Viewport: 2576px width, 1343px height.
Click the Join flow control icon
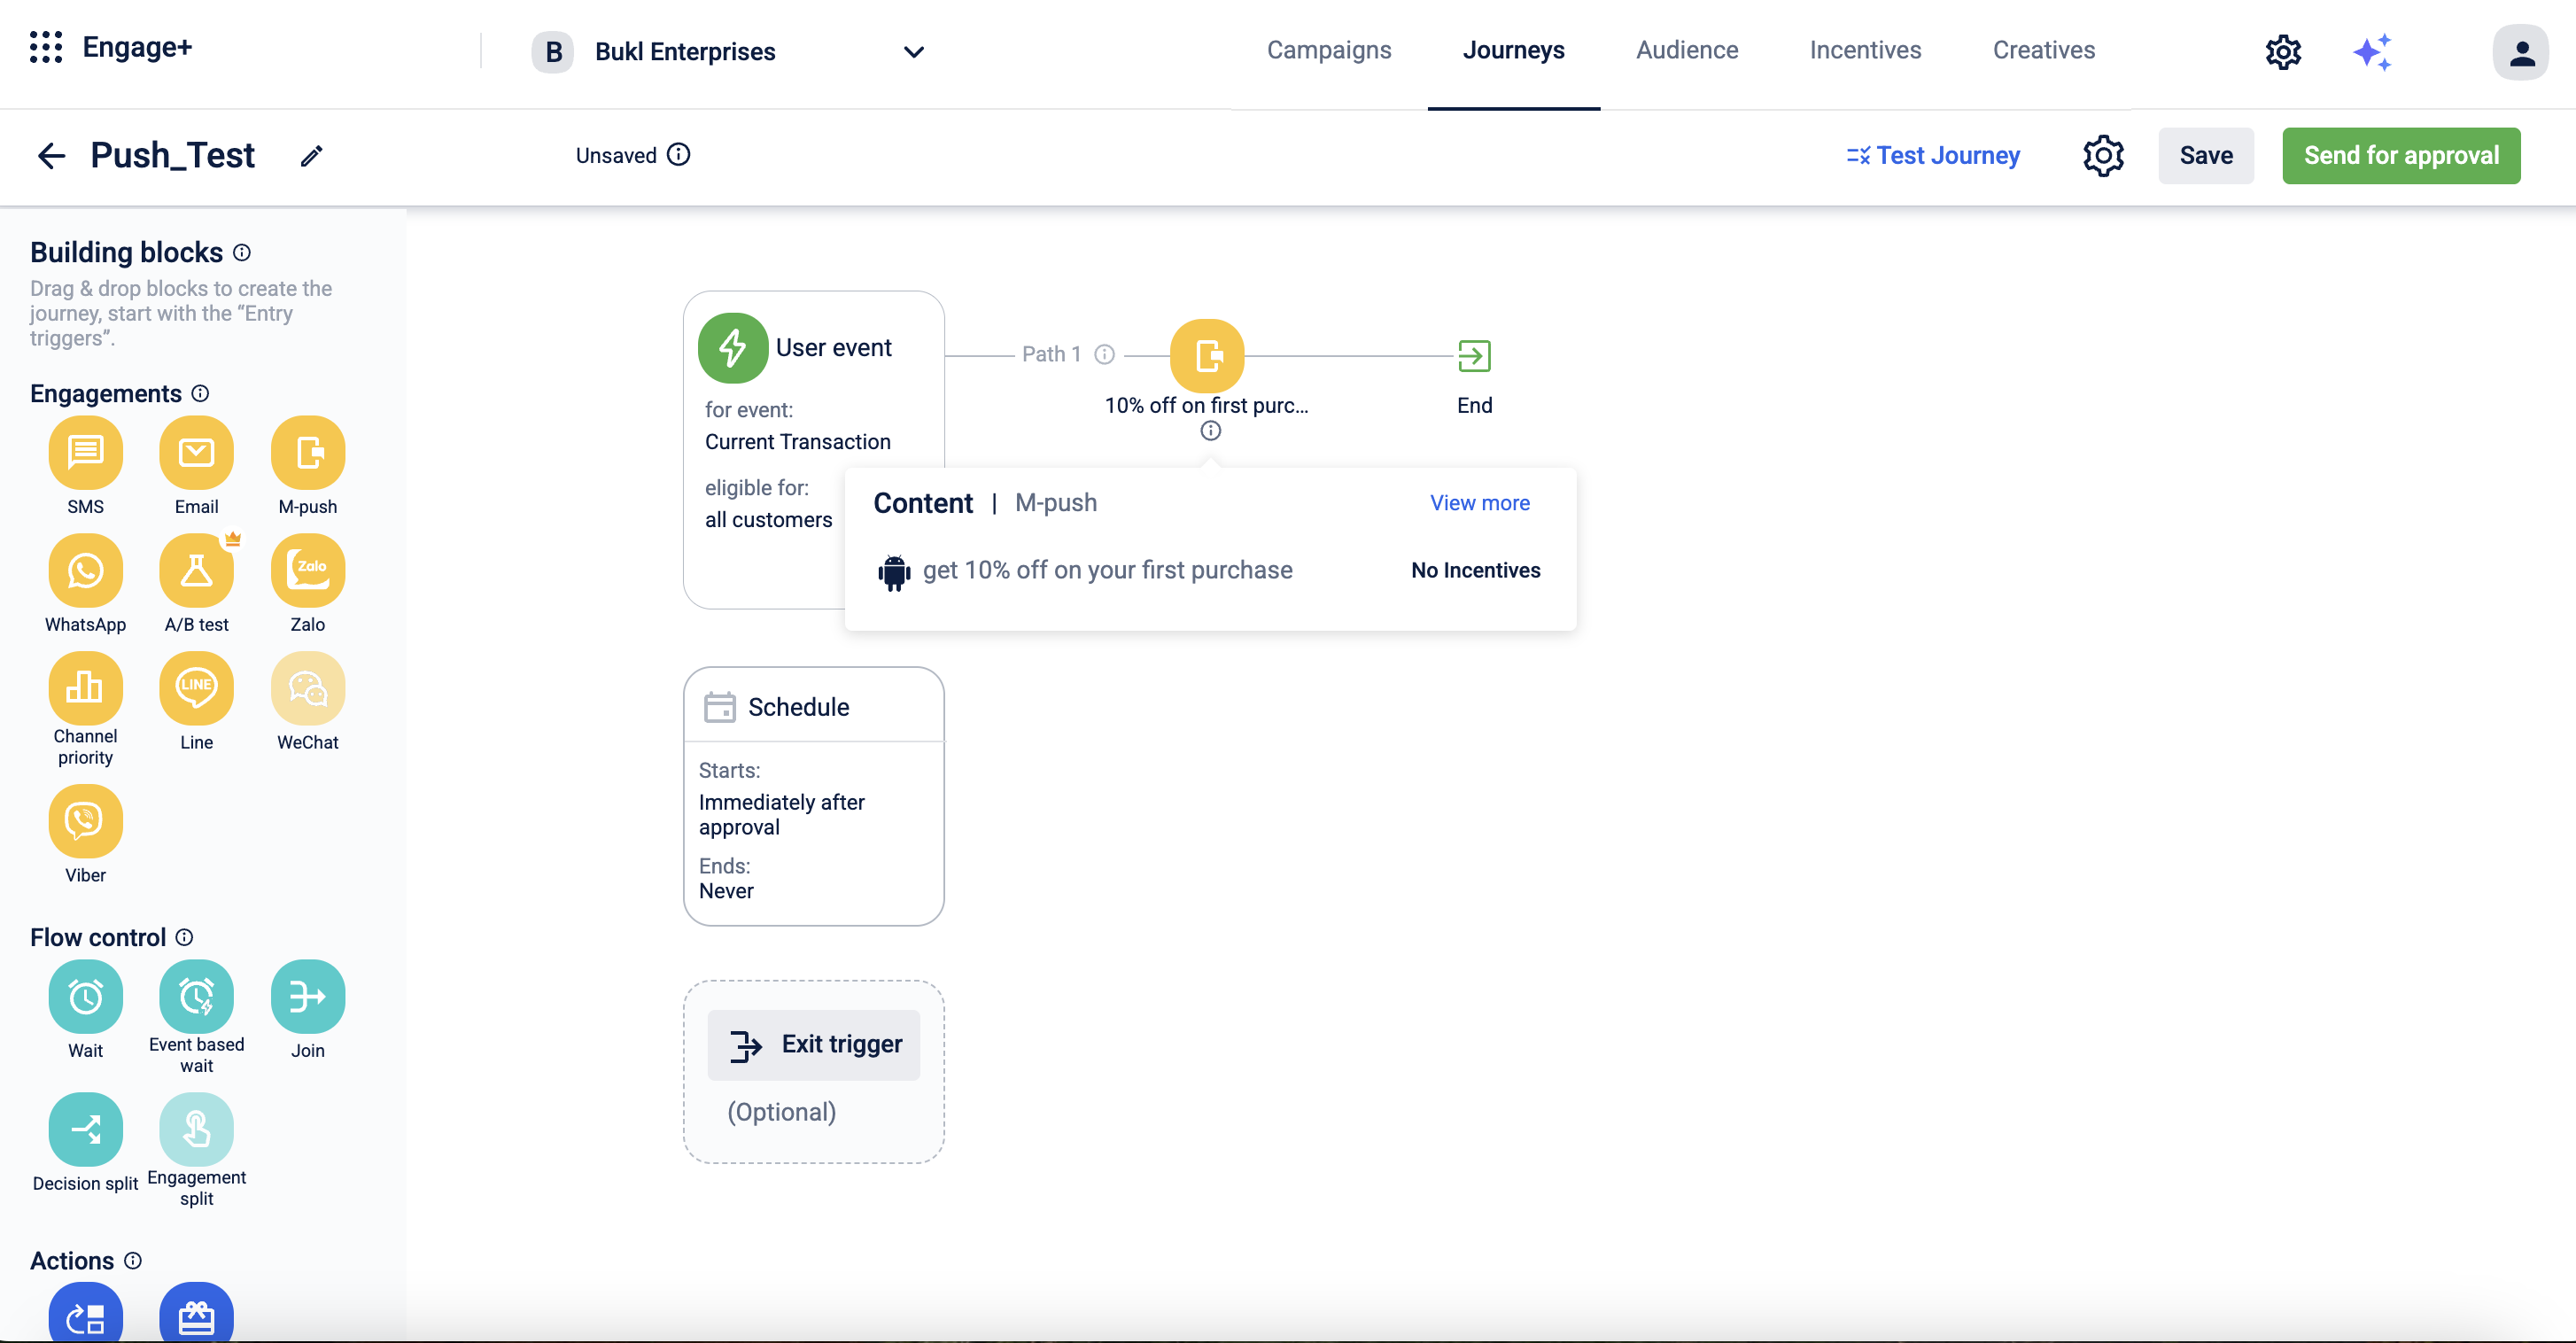coord(307,998)
